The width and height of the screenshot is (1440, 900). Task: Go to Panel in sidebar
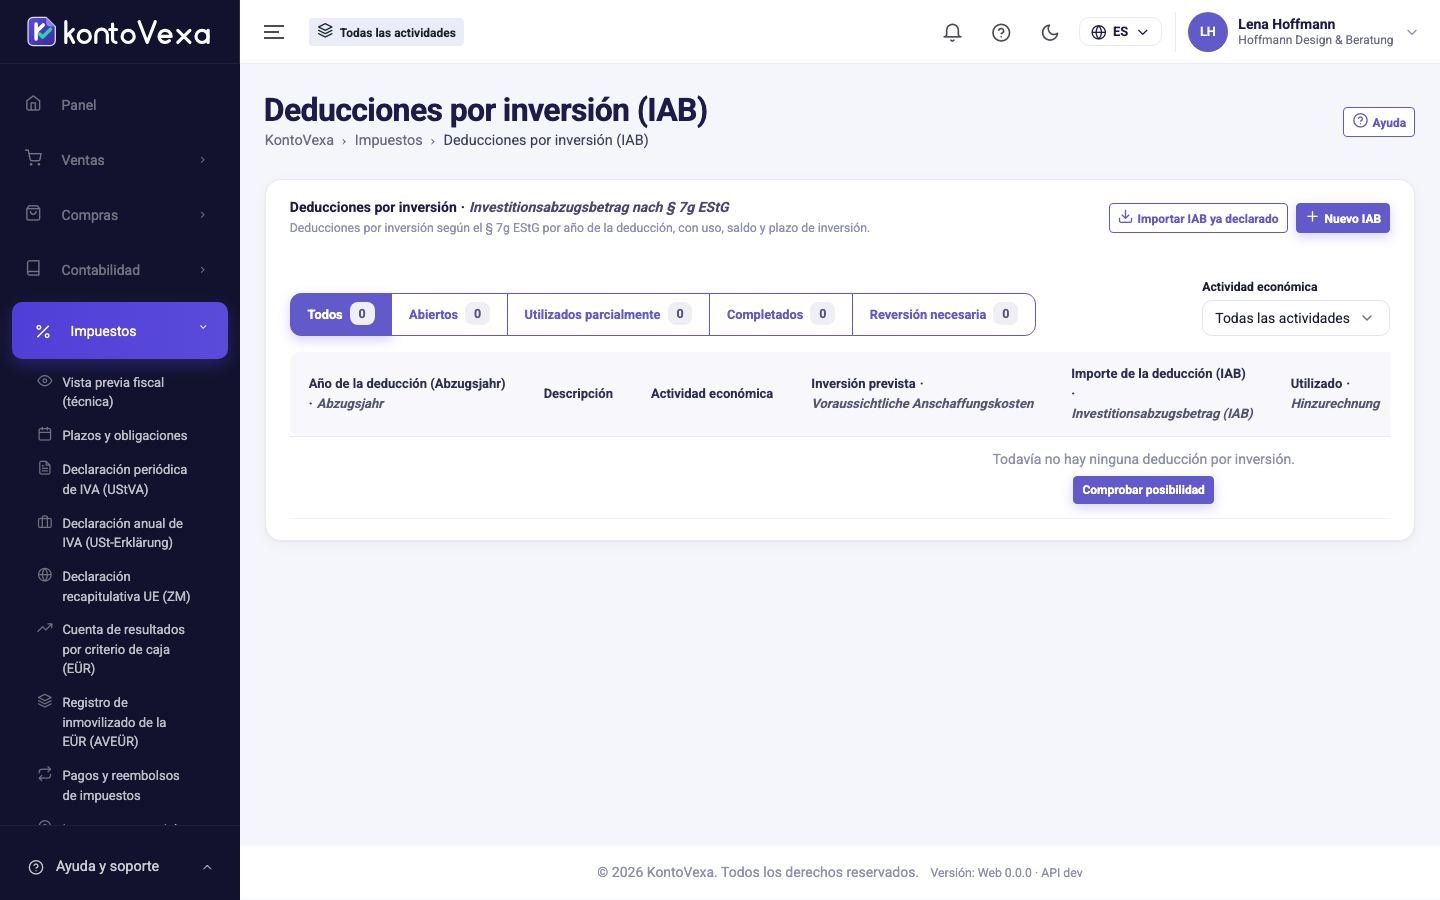78,105
